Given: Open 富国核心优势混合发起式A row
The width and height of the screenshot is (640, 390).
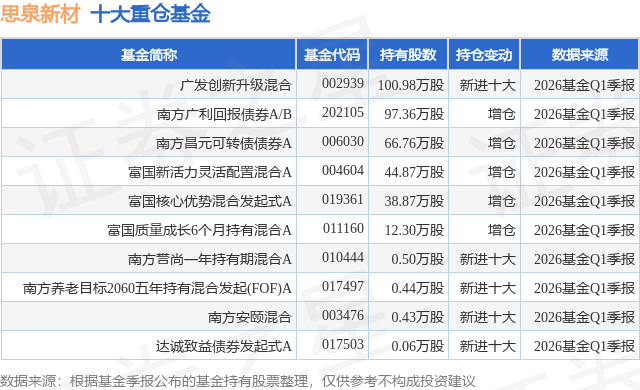Looking at the screenshot, I should [210, 201].
